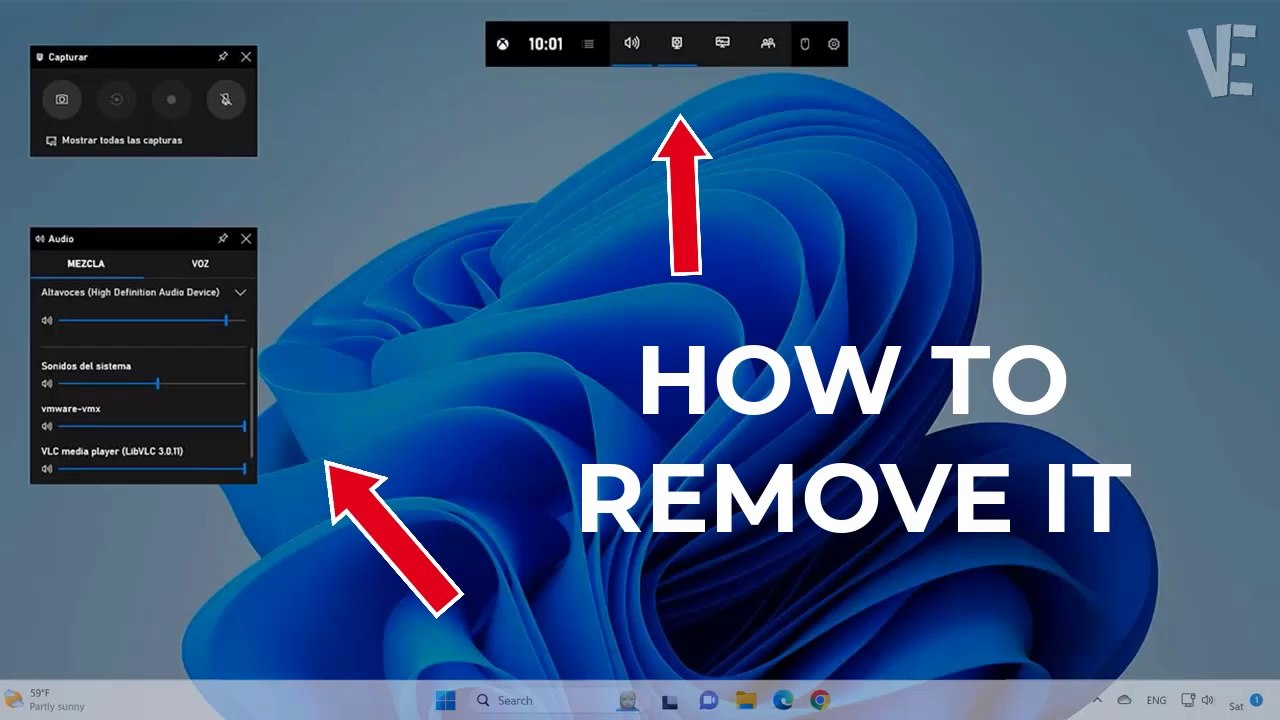The image size is (1280, 720).
Task: Start recording with the record dot button
Action: pos(171,100)
